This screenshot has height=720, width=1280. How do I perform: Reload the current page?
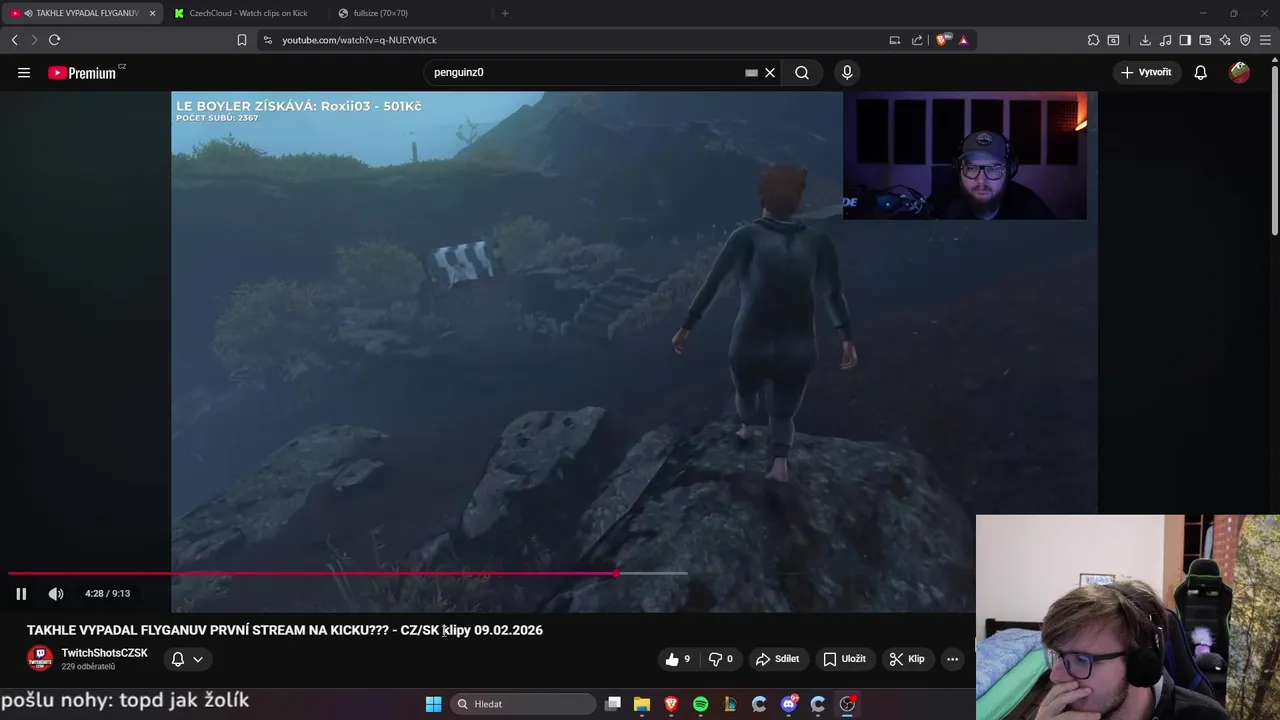(x=55, y=40)
